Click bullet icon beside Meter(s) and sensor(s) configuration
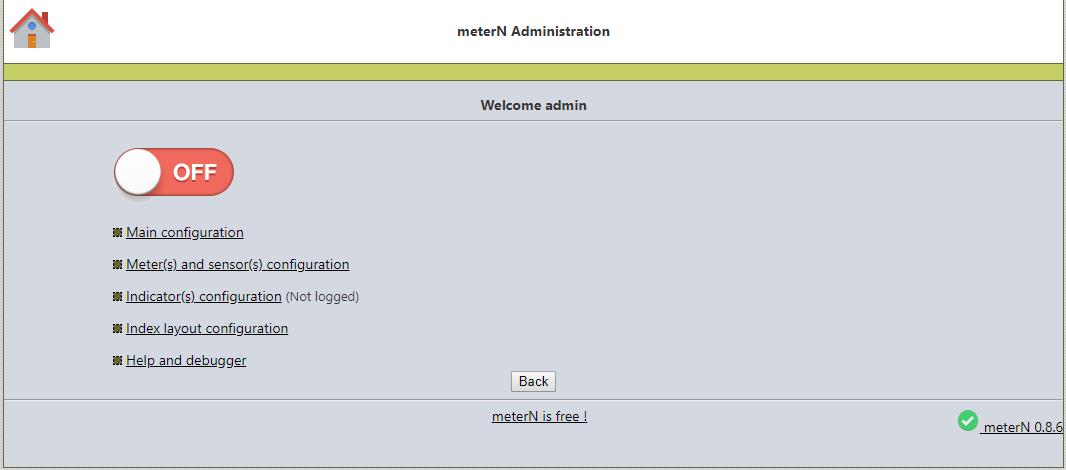This screenshot has width=1066, height=470. click(x=117, y=265)
